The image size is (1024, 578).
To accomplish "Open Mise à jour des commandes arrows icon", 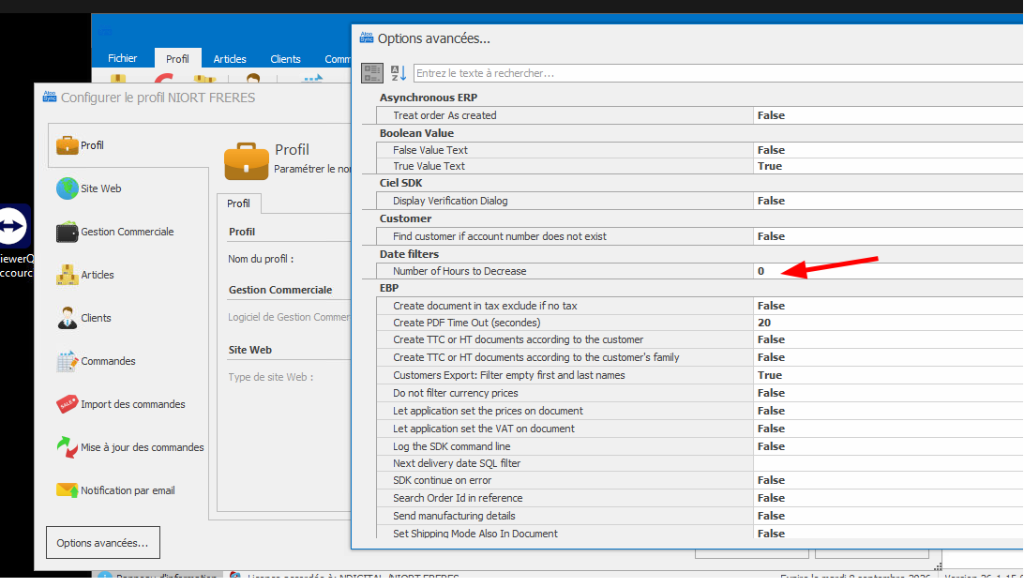I will pyautogui.click(x=67, y=447).
